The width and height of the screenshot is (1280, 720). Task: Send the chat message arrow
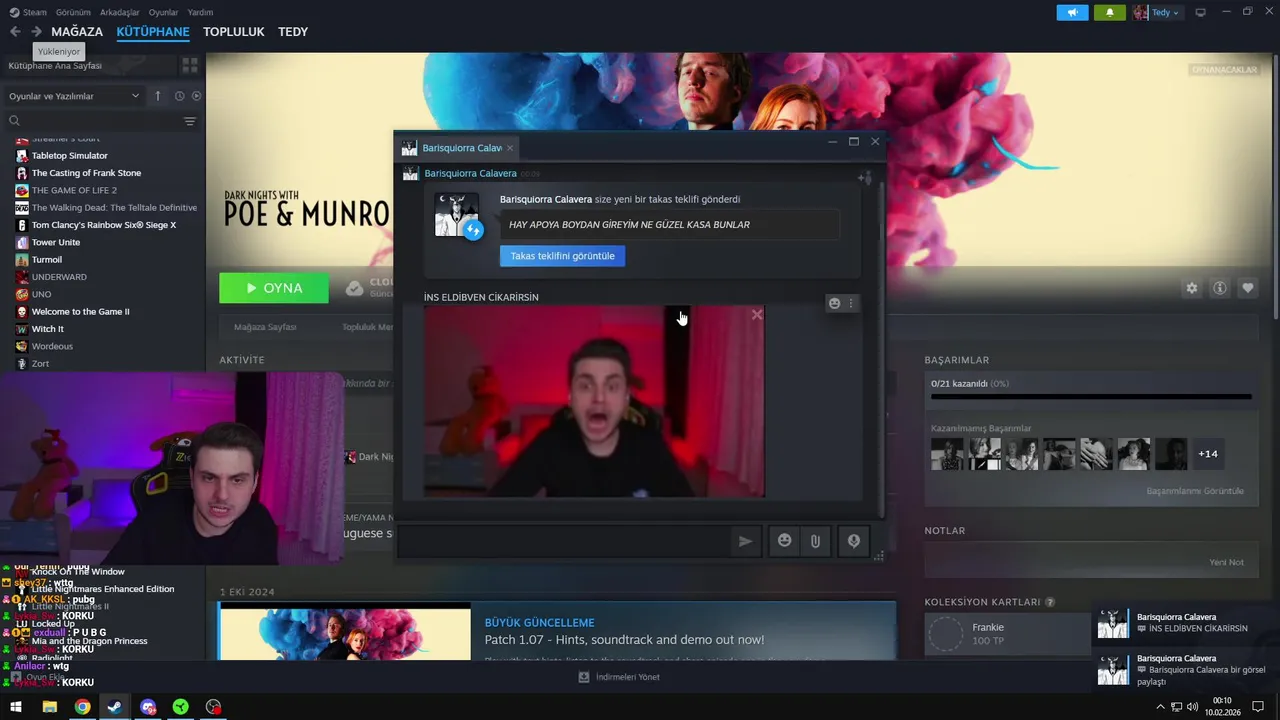point(745,541)
